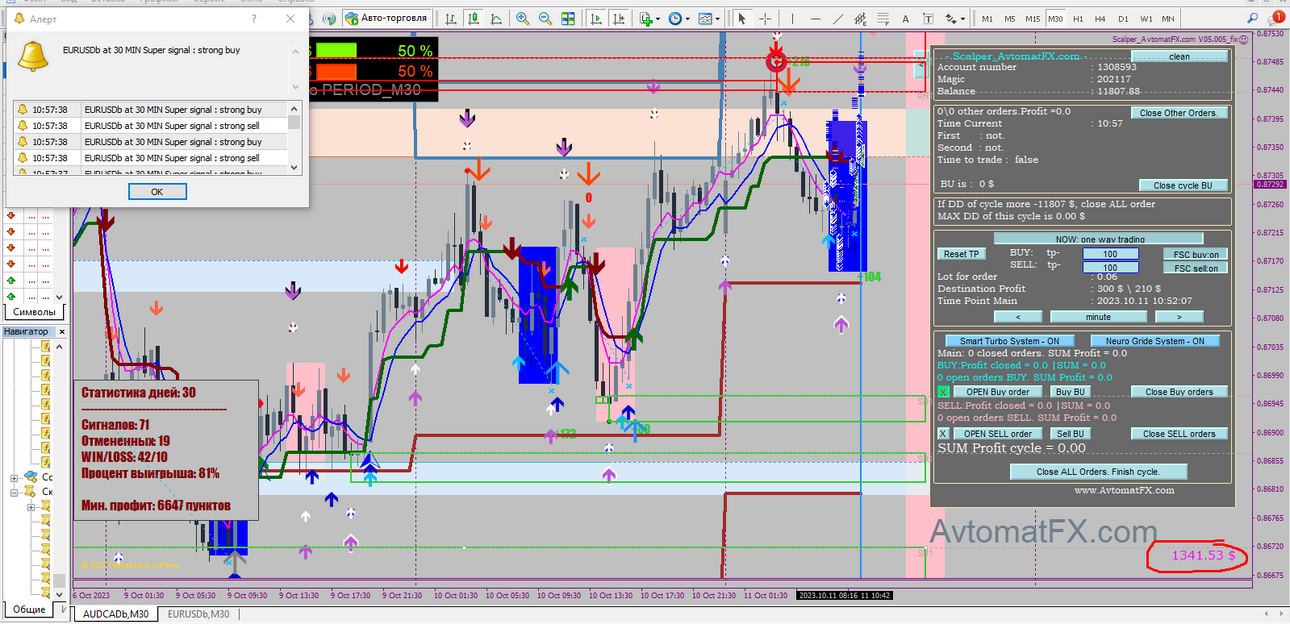1290x624 pixels.
Task: Click the BUY tp input field
Action: point(1111,254)
